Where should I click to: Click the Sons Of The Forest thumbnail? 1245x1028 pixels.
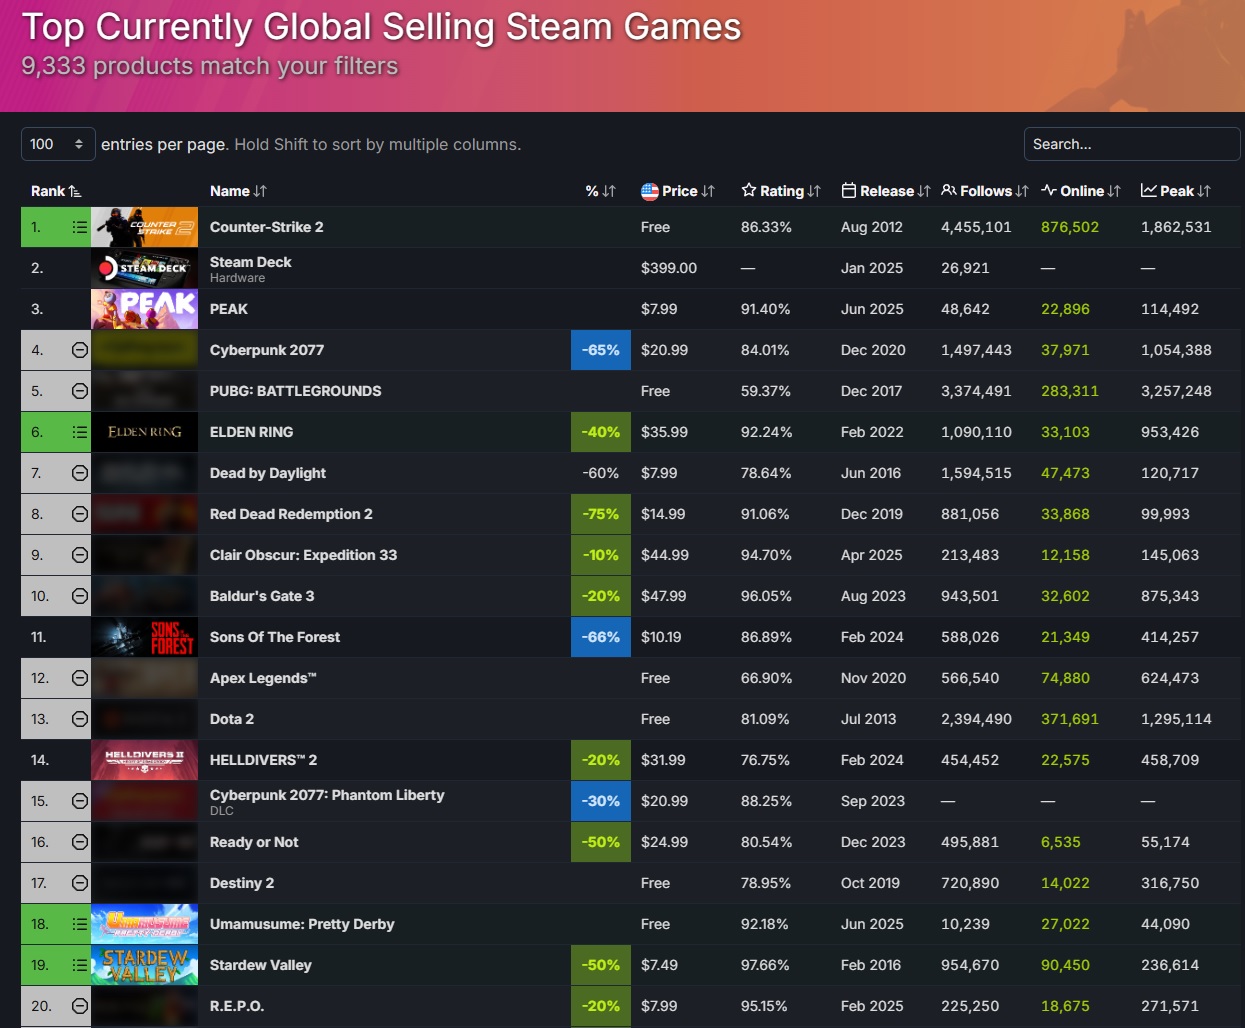(x=144, y=637)
